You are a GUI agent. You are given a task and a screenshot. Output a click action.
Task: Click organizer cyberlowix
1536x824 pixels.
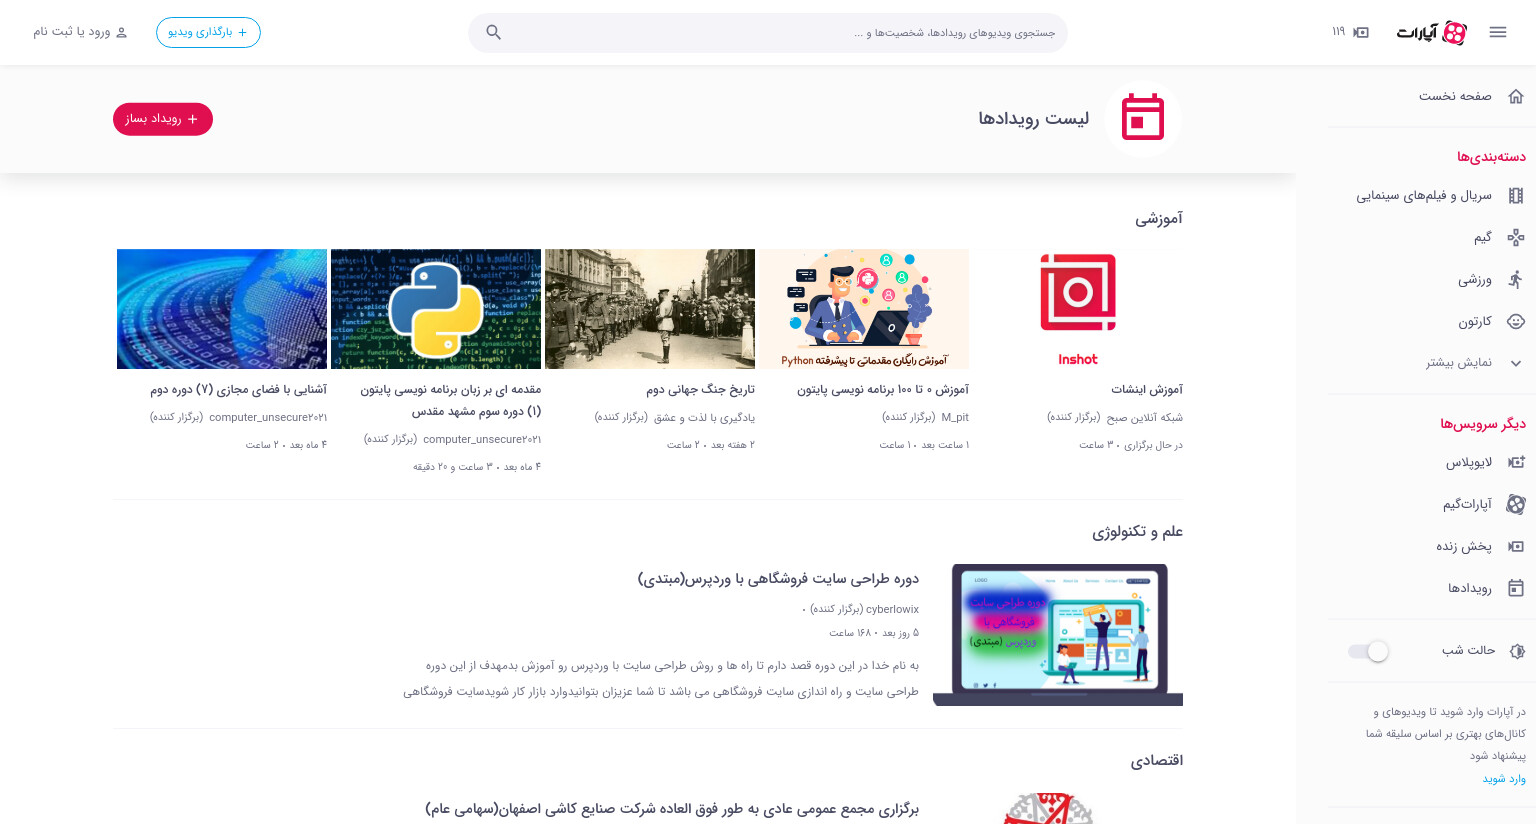pos(892,609)
